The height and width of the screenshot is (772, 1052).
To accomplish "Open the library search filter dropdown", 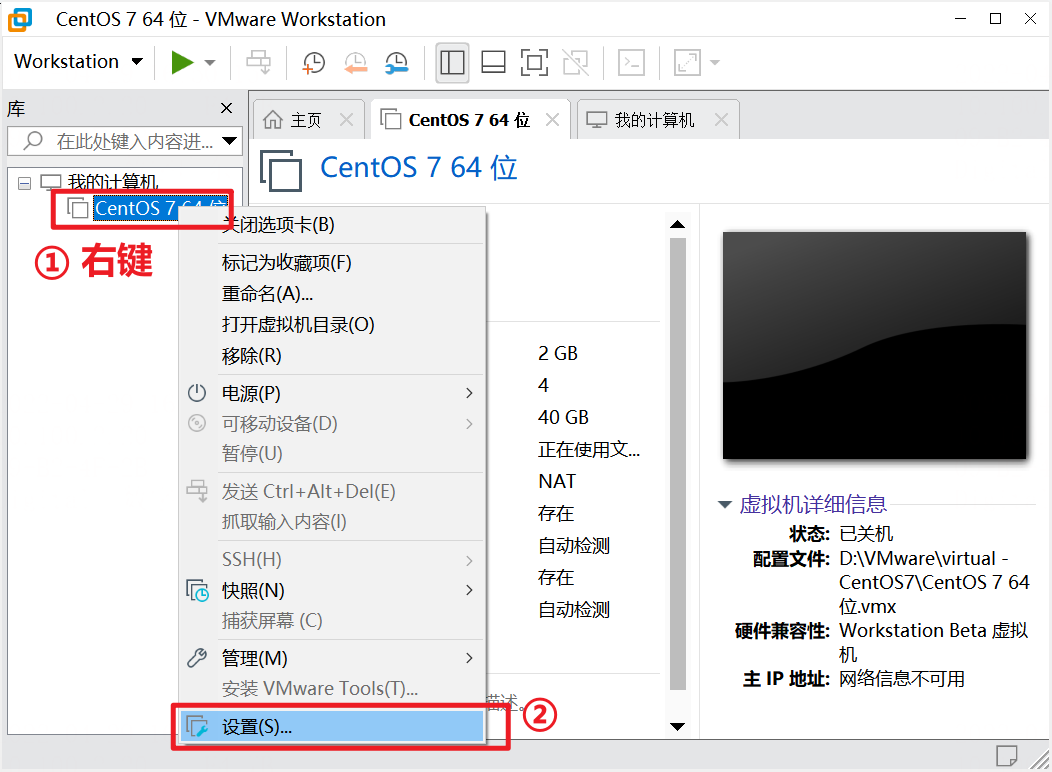I will [230, 141].
